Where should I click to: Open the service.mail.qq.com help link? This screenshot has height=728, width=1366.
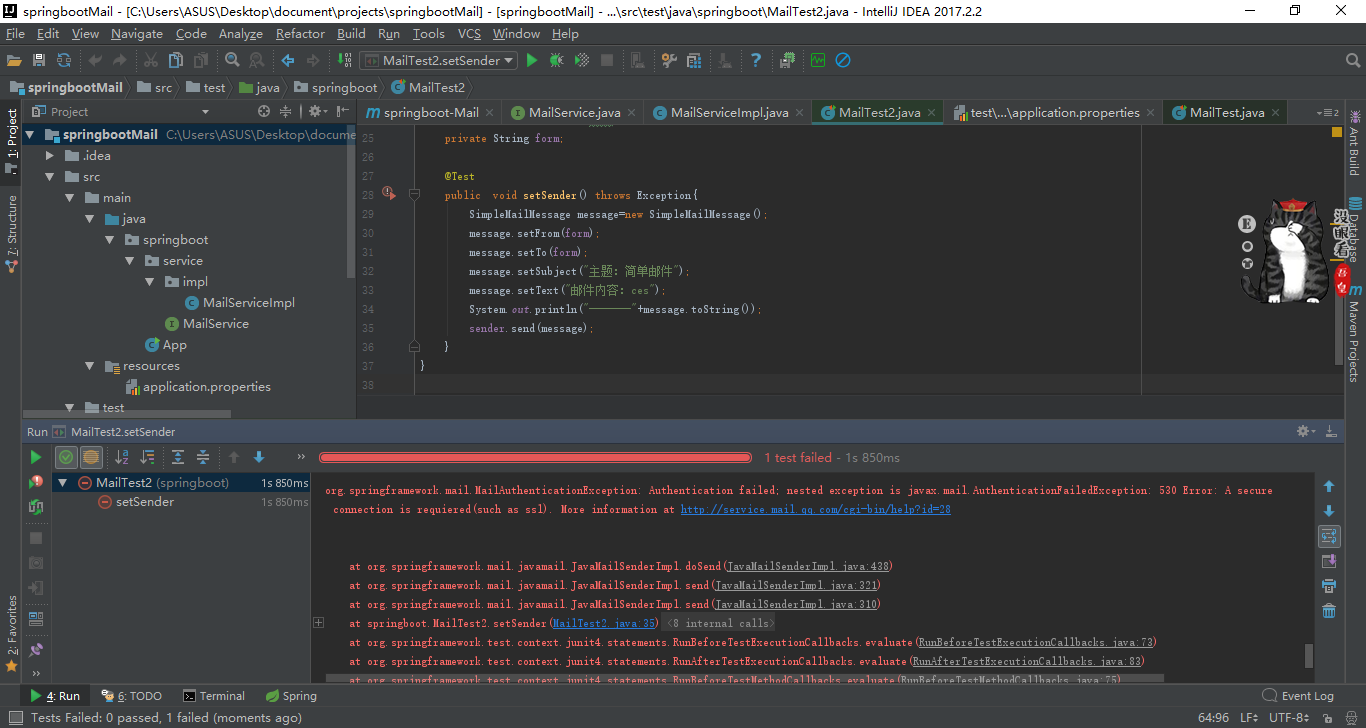[x=815, y=509]
